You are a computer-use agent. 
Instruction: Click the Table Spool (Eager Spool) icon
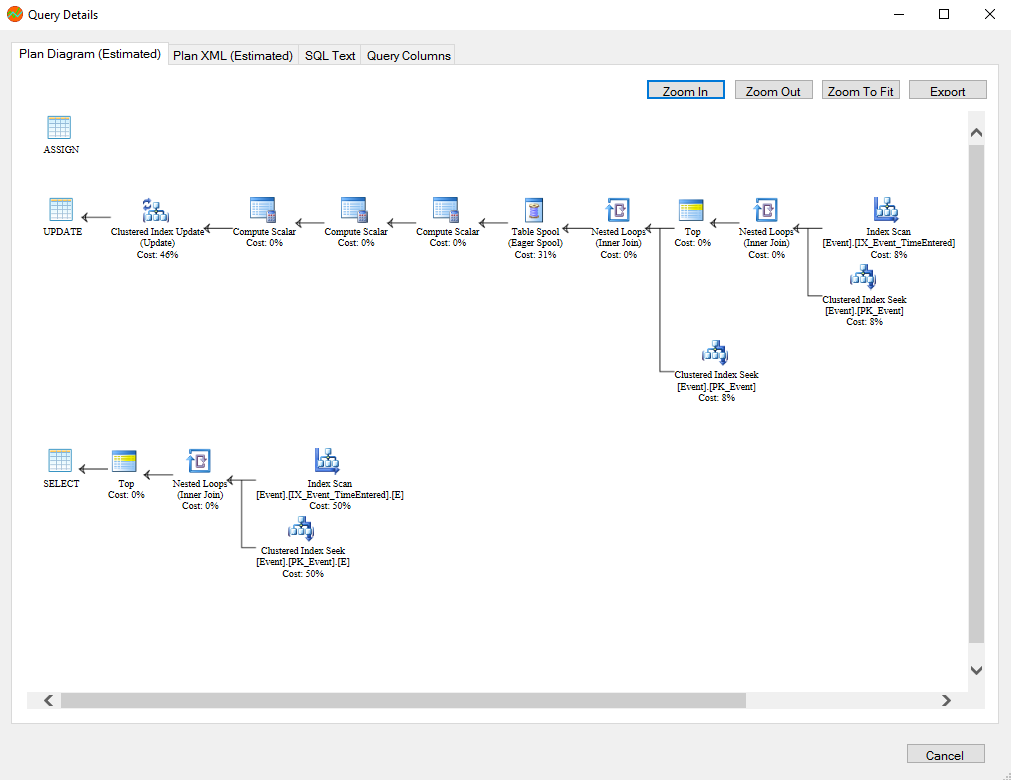pos(534,210)
